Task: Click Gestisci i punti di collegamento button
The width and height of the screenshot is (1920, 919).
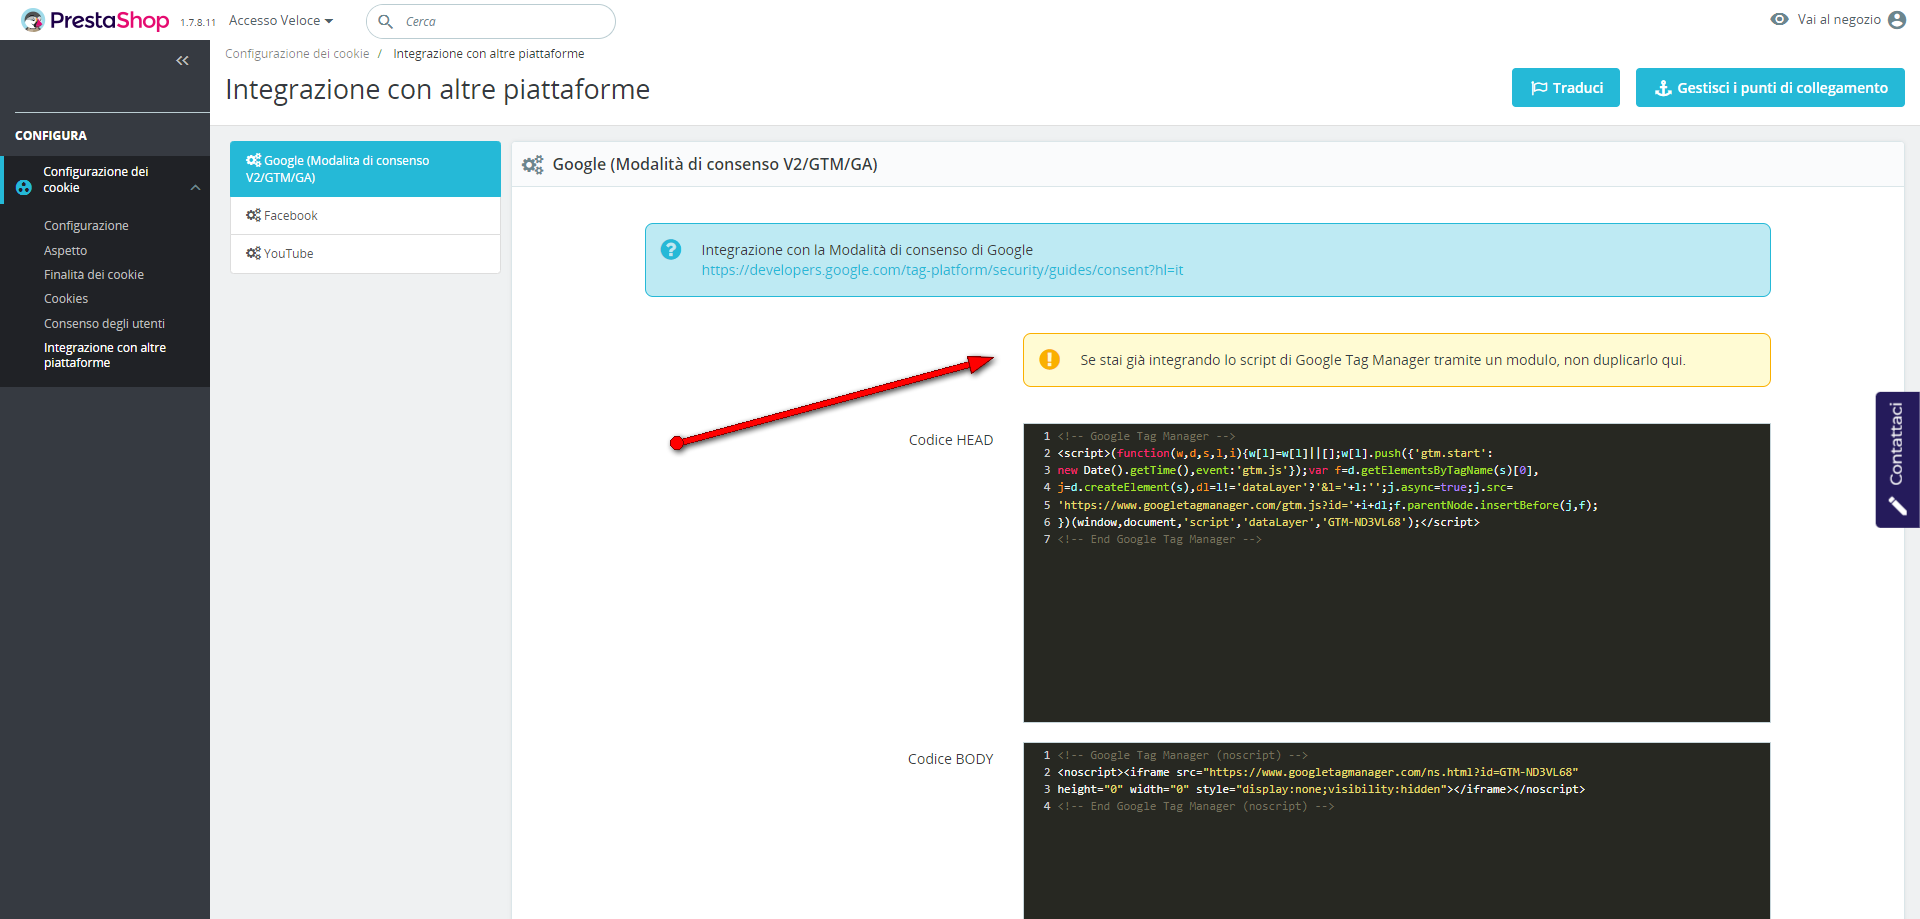Action: point(1770,88)
